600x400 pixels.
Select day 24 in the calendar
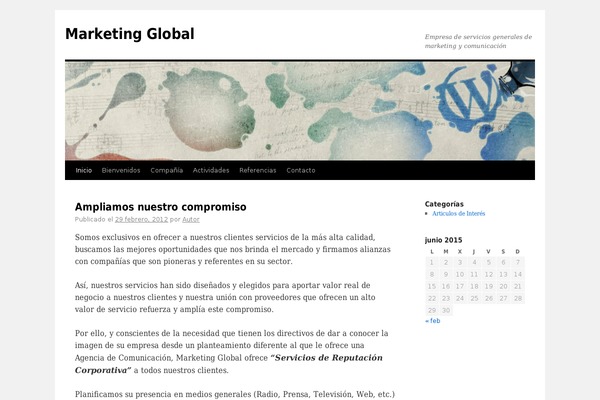(x=460, y=298)
